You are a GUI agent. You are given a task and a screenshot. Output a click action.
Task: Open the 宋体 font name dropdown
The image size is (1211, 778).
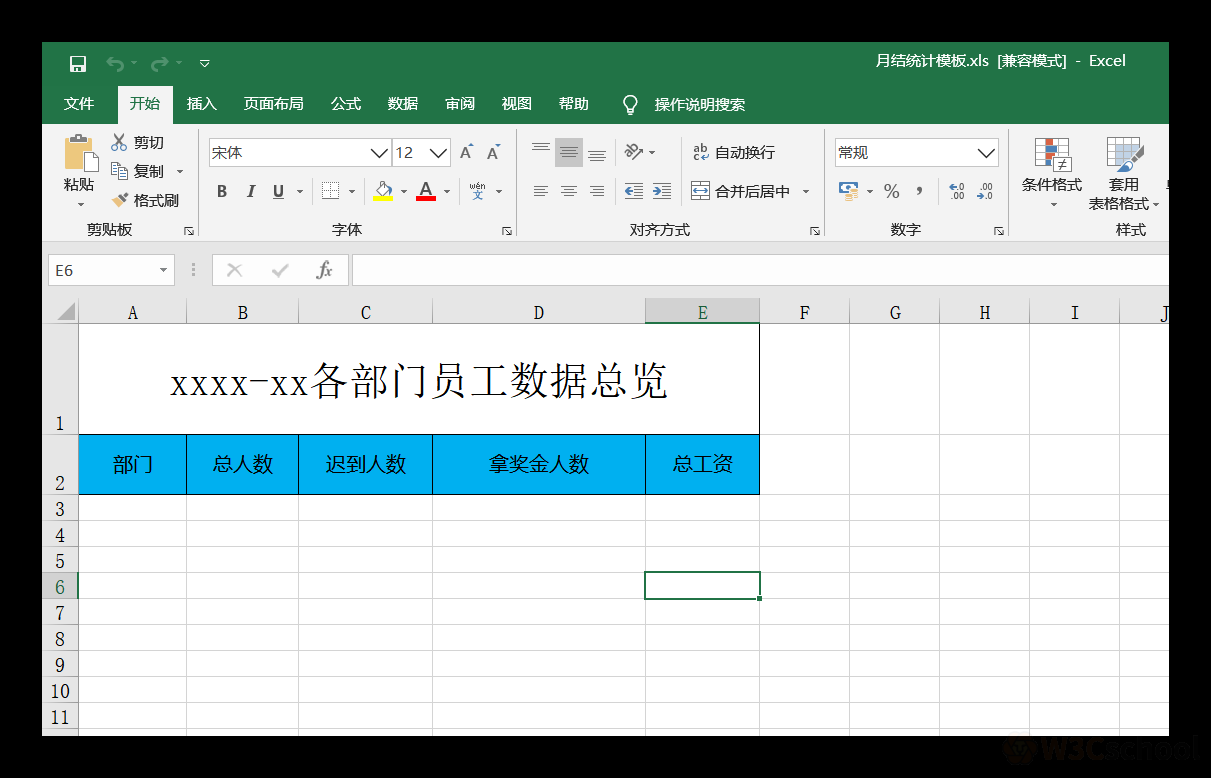pos(380,153)
